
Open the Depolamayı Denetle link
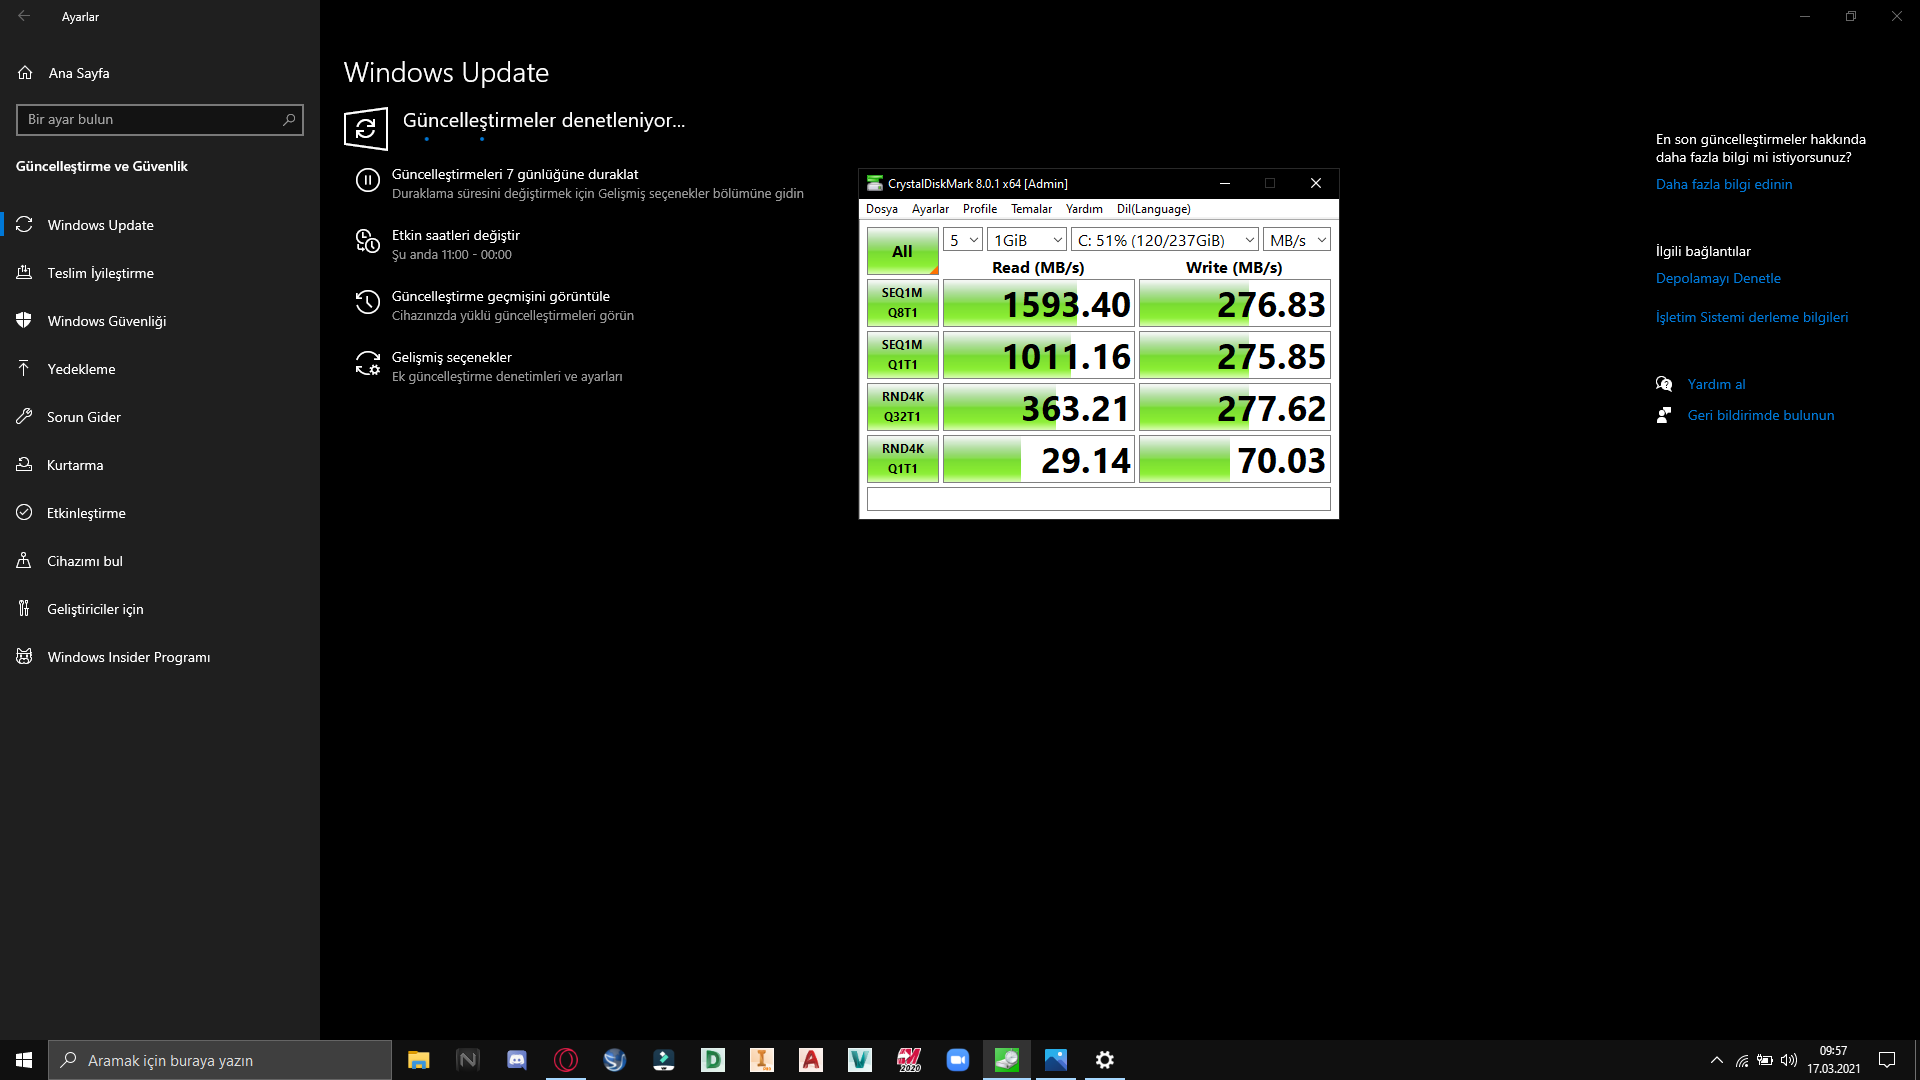1717,278
